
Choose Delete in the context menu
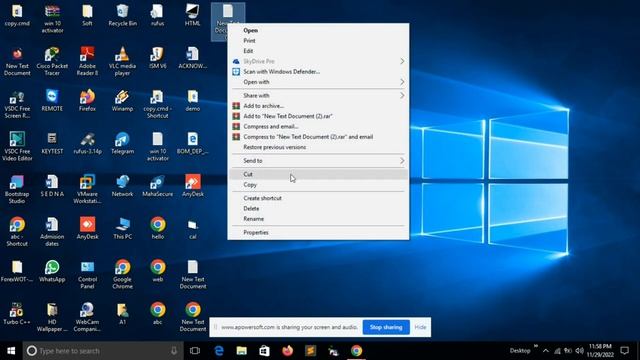318,209
